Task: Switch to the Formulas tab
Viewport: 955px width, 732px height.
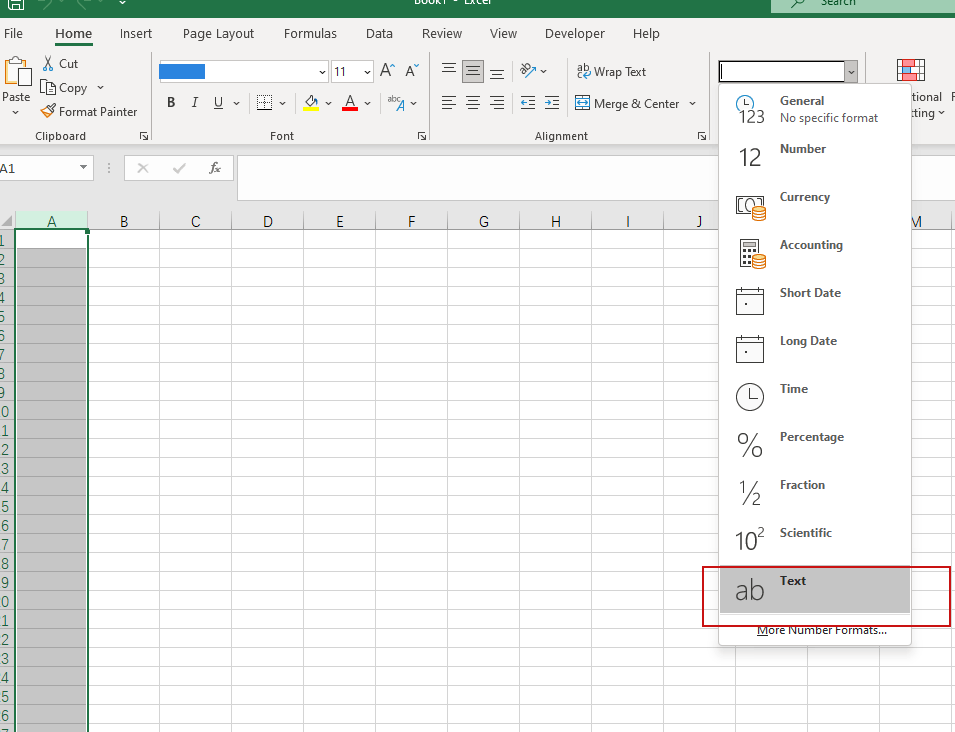Action: pos(310,33)
